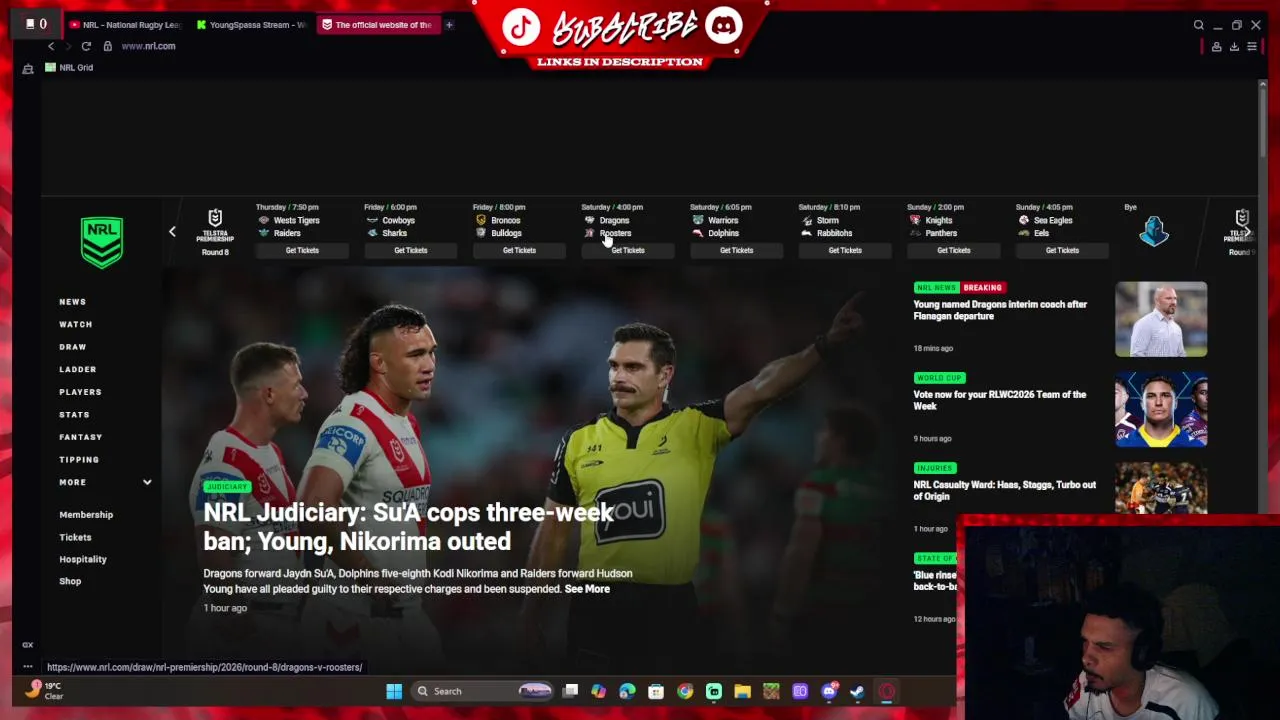Switch to YoungSpassa Stream tab

pyautogui.click(x=252, y=25)
